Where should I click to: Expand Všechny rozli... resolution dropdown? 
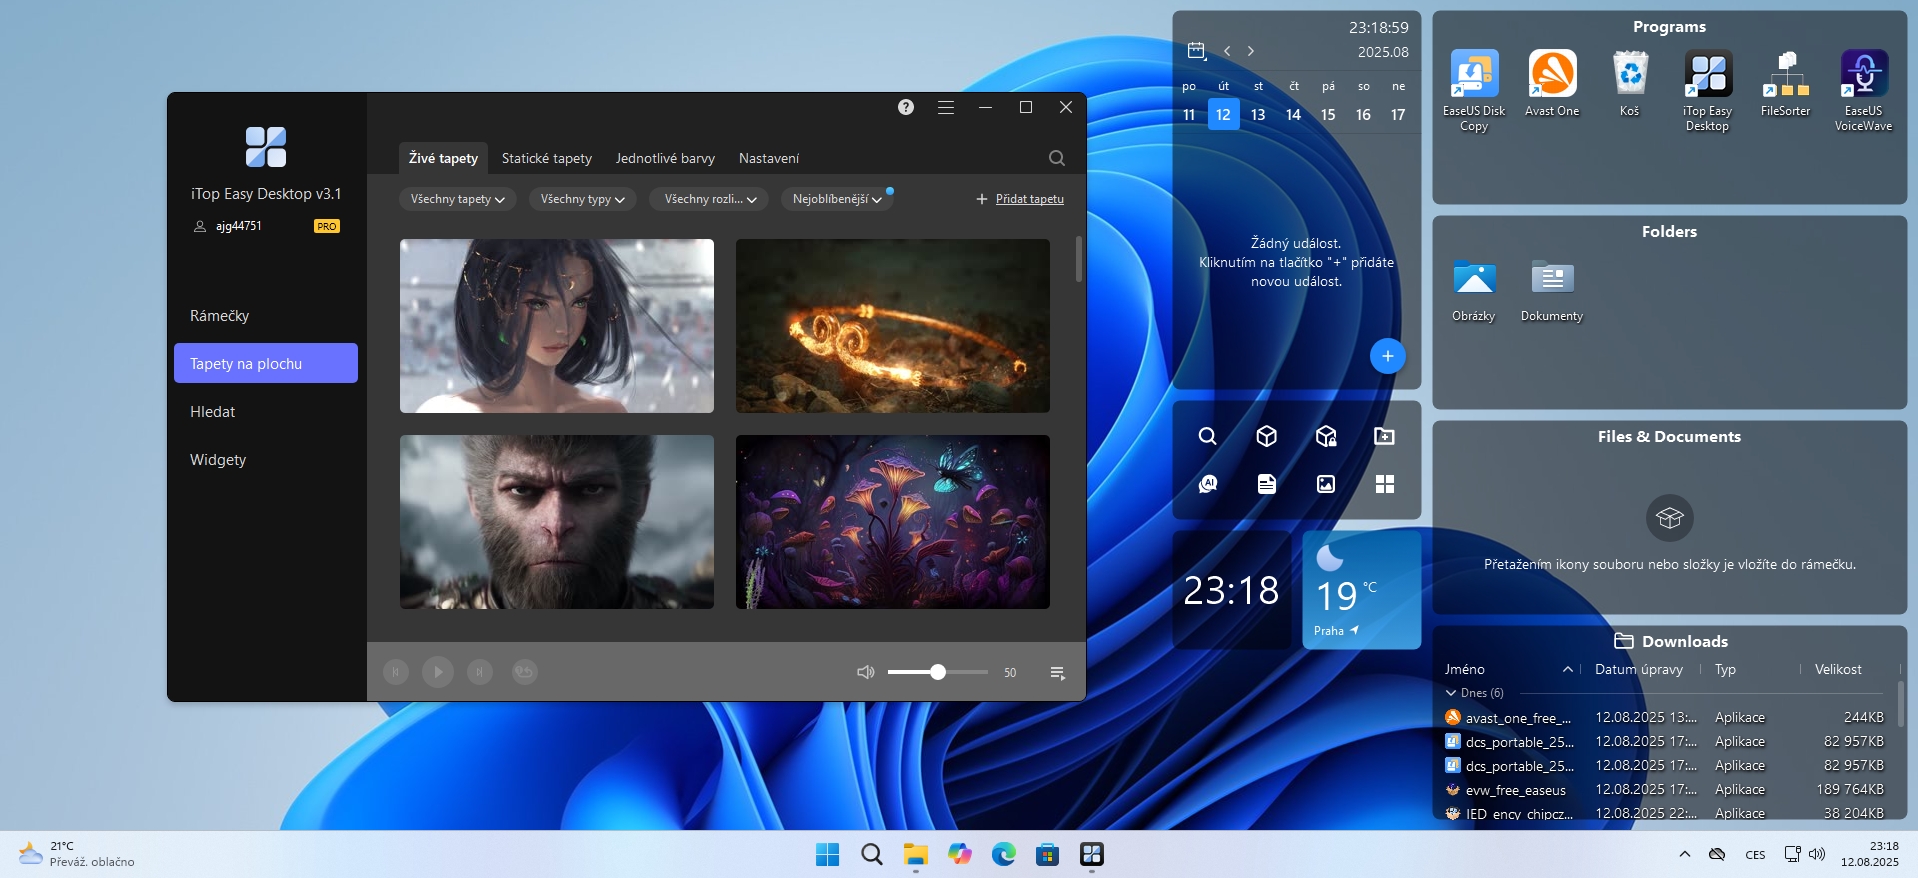(x=709, y=199)
